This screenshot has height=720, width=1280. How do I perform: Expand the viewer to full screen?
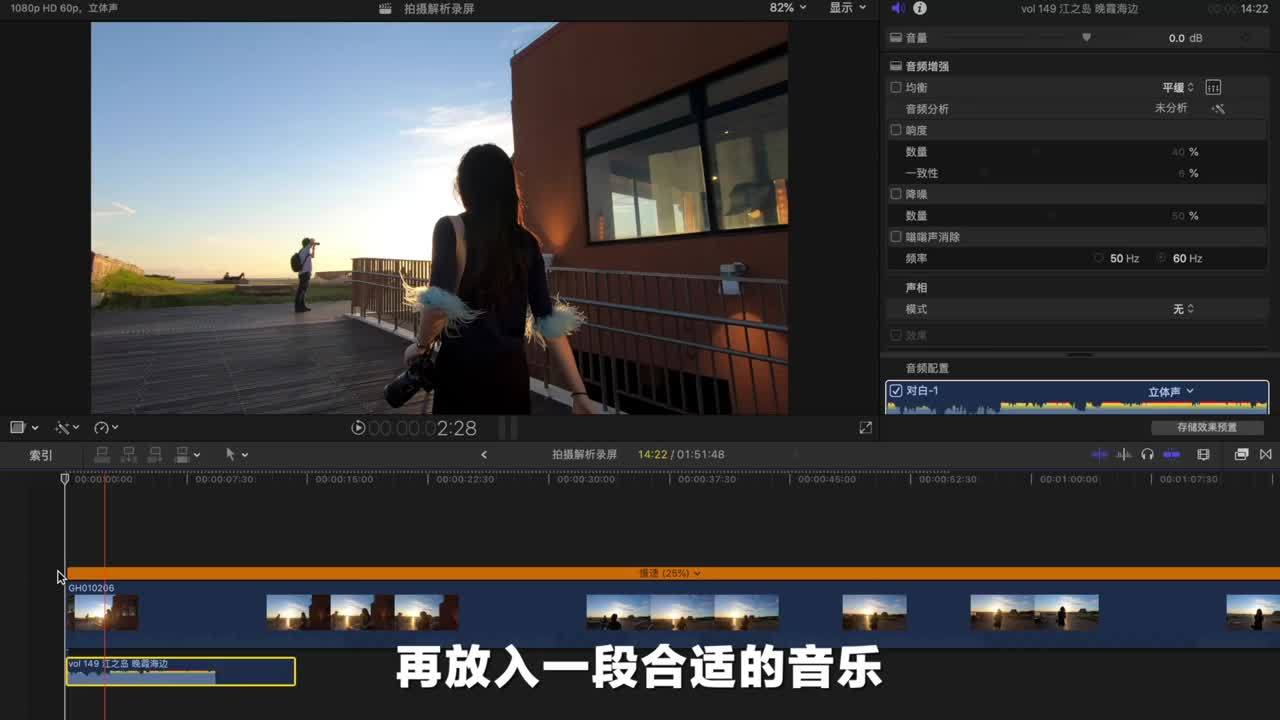[x=865, y=428]
